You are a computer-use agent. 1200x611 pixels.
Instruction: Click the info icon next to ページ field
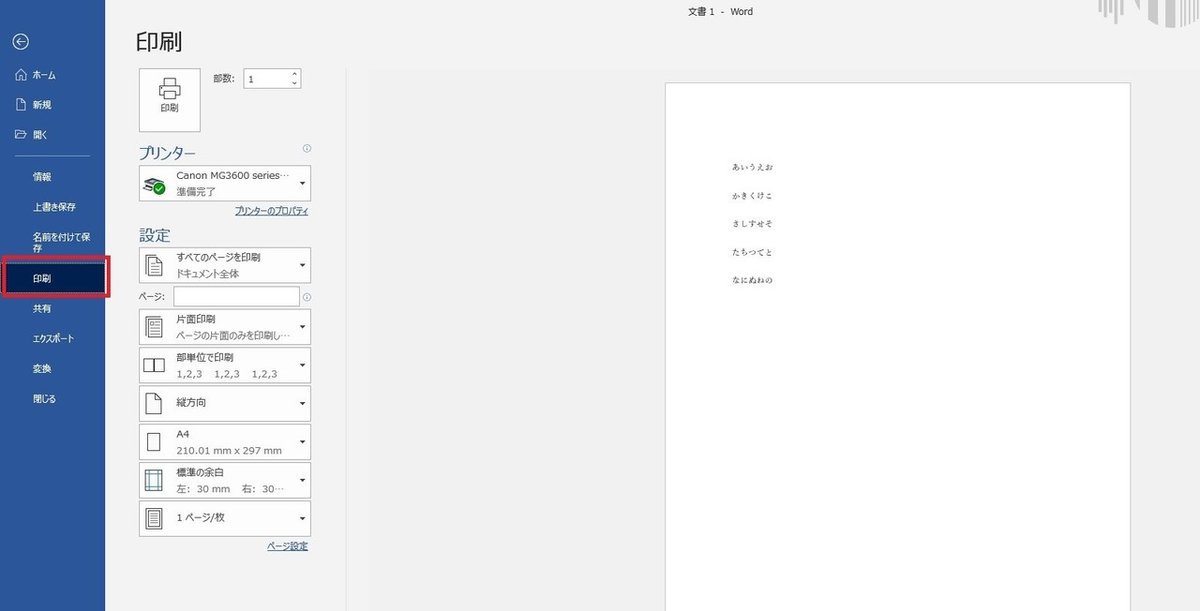point(306,297)
